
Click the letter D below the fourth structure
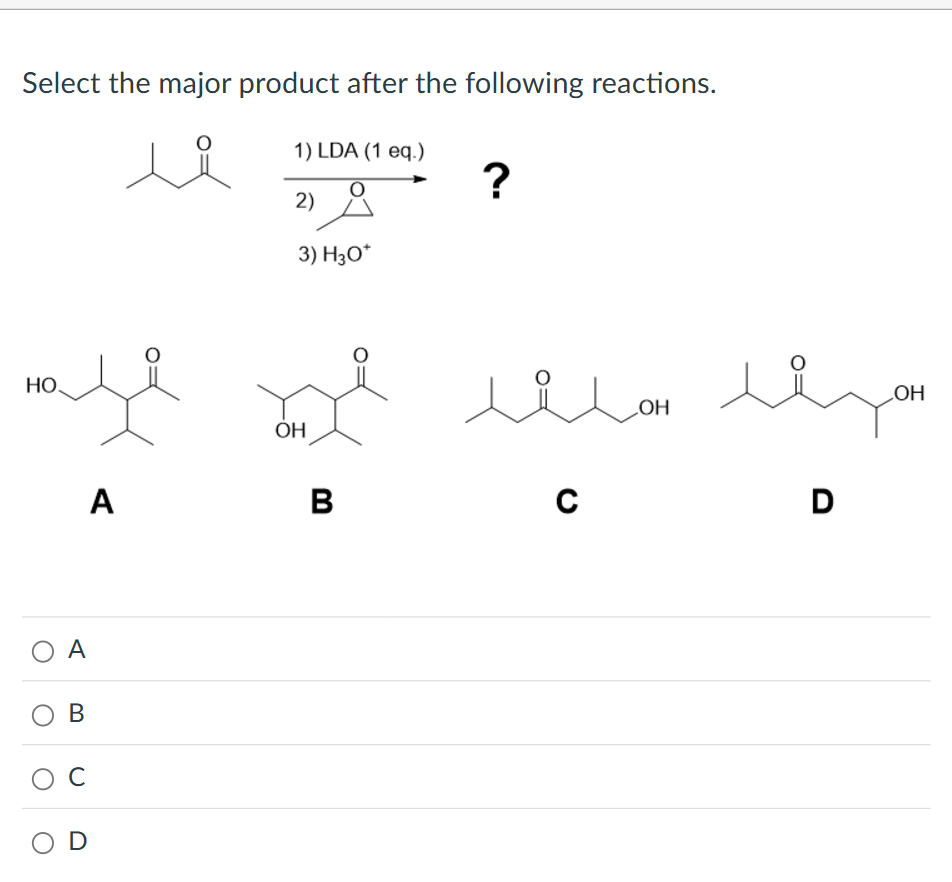[x=820, y=502]
